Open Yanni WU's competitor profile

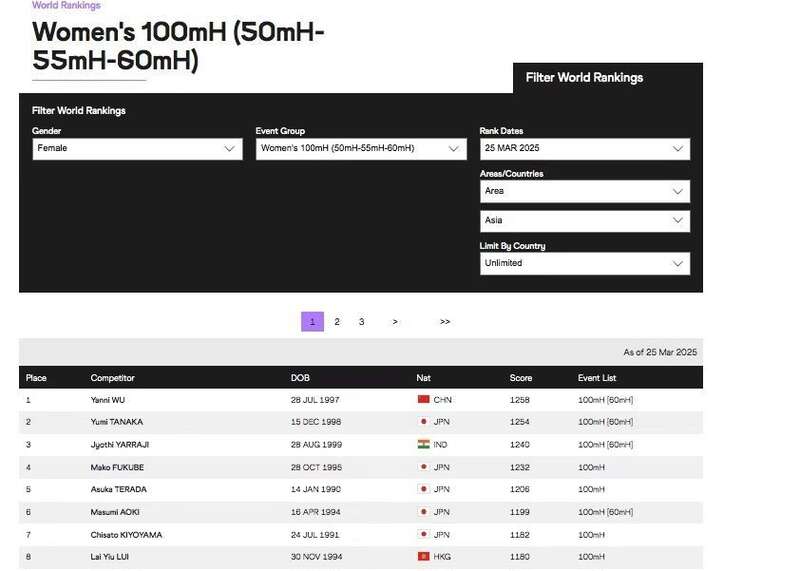coord(107,400)
